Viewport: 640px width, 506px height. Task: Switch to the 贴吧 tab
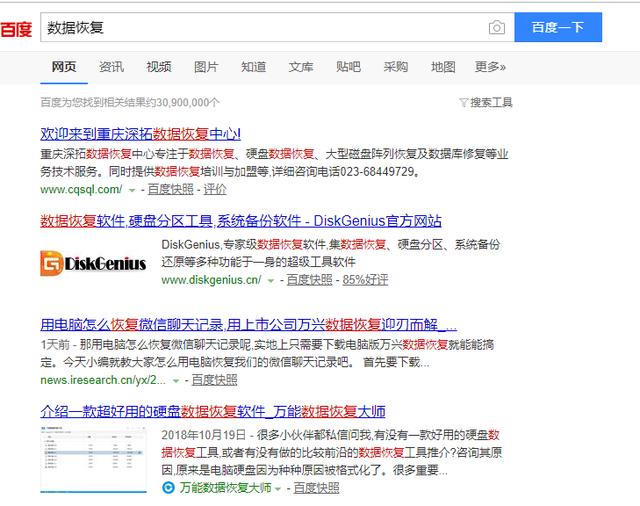coord(348,67)
